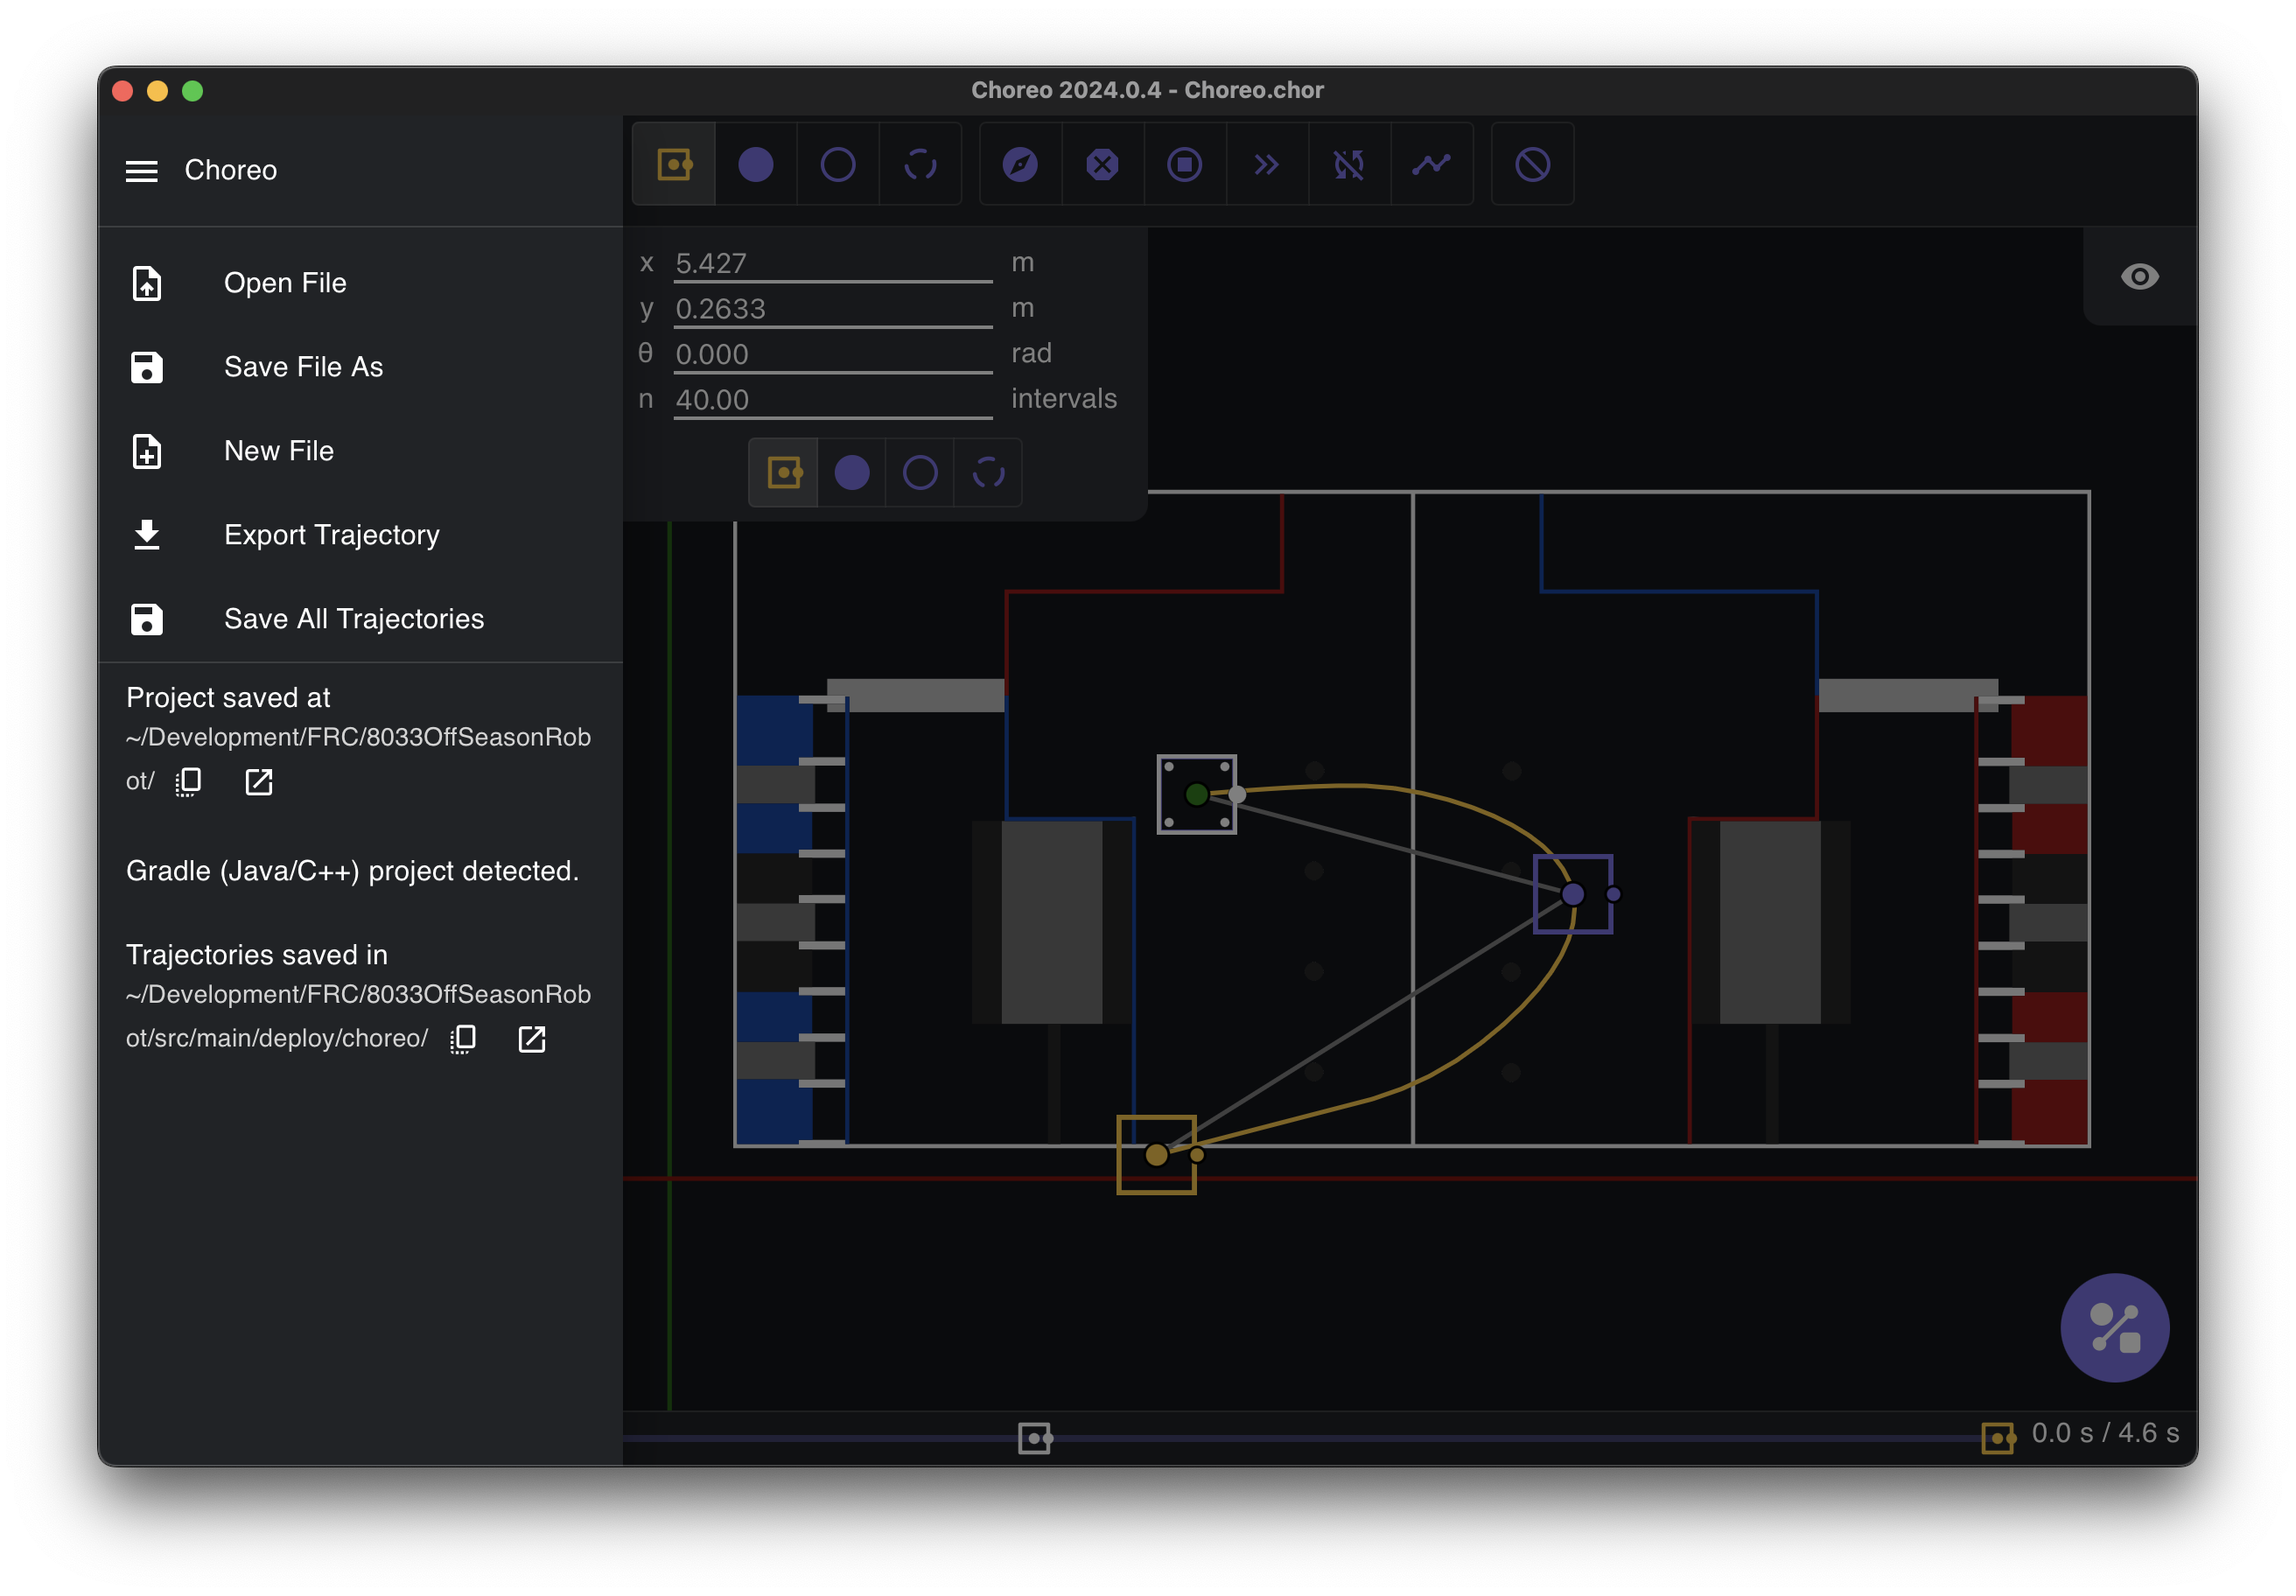This screenshot has width=2296, height=1596.
Task: Select the translation waypoint filled-circle tool
Action: click(755, 164)
